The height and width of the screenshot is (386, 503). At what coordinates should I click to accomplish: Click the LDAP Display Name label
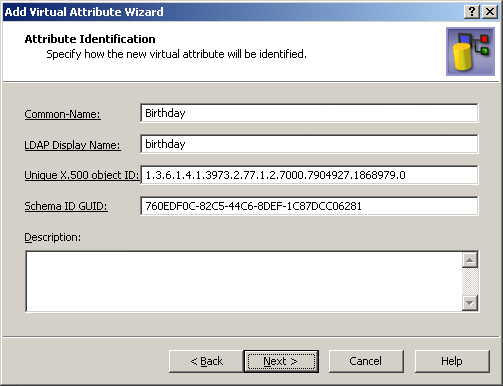tap(72, 145)
